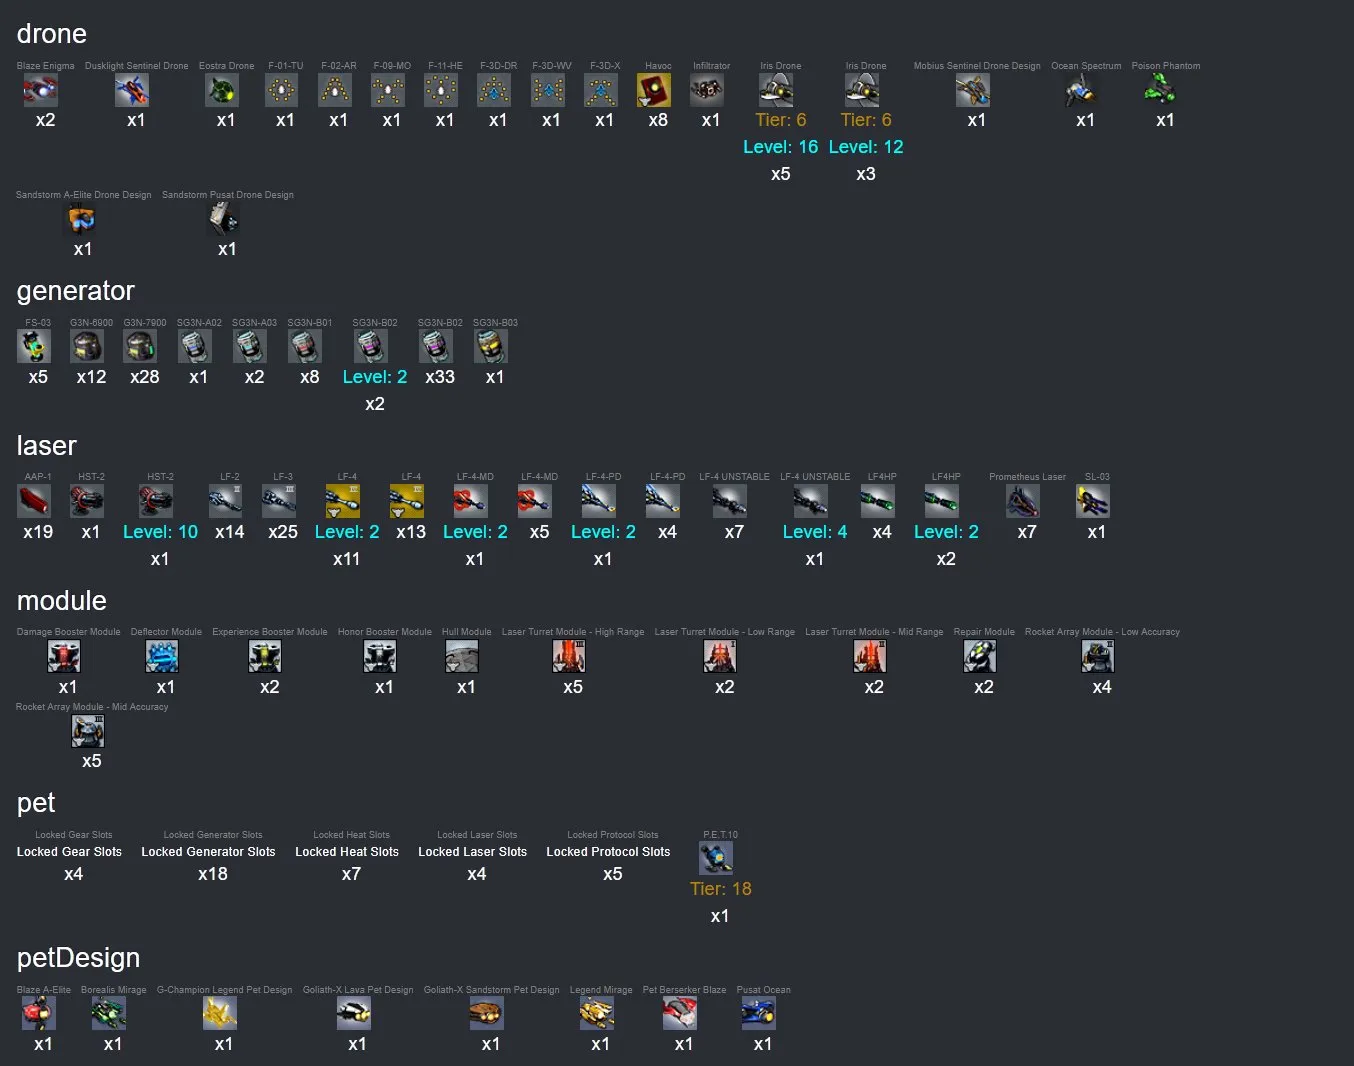
Task: Choose the G-Champion Legend Pet Design icon
Action: click(x=220, y=1014)
